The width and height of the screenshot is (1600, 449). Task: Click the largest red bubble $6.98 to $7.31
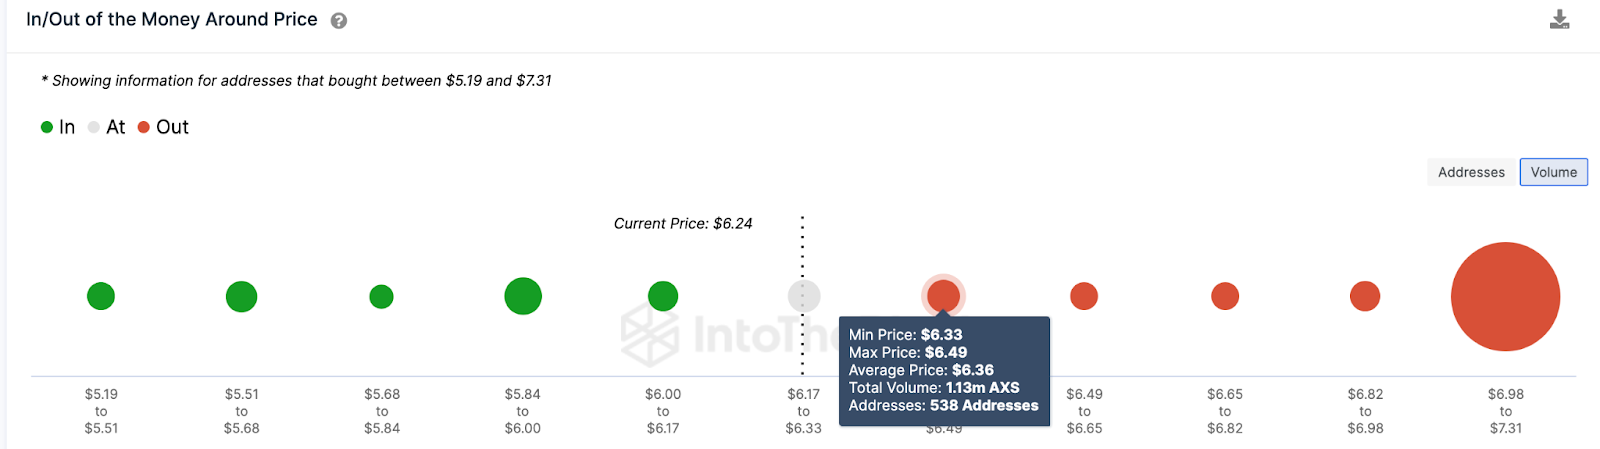(1506, 297)
